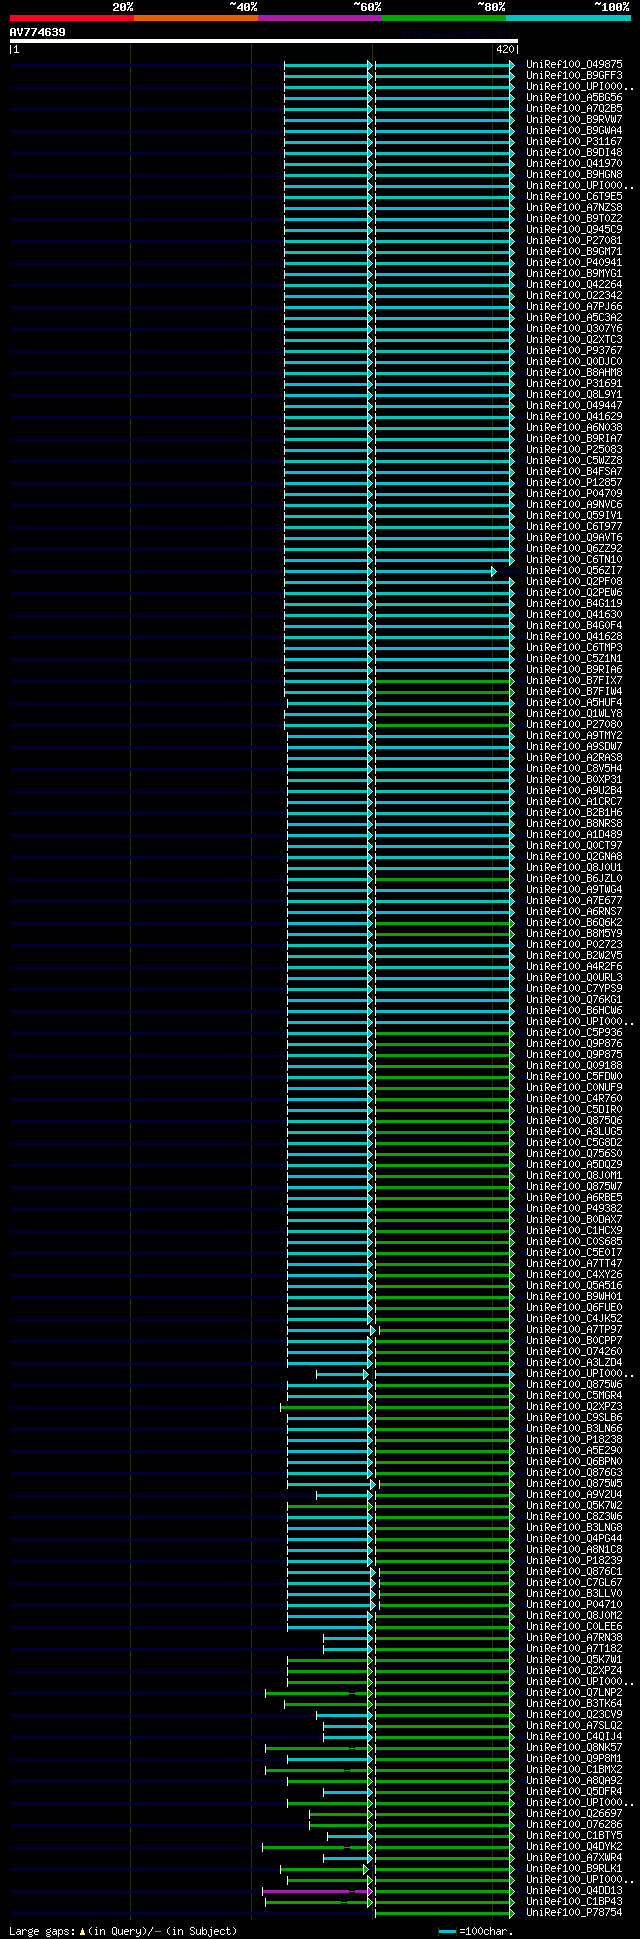
Task: Click the cyan ~100% identity scale segment
Action: [567, 18]
